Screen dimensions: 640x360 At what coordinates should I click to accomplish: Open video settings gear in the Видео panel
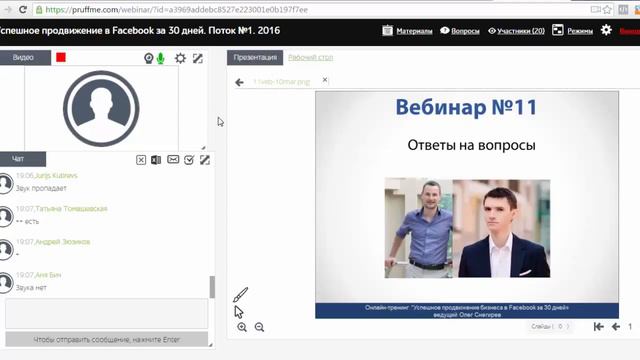point(180,58)
